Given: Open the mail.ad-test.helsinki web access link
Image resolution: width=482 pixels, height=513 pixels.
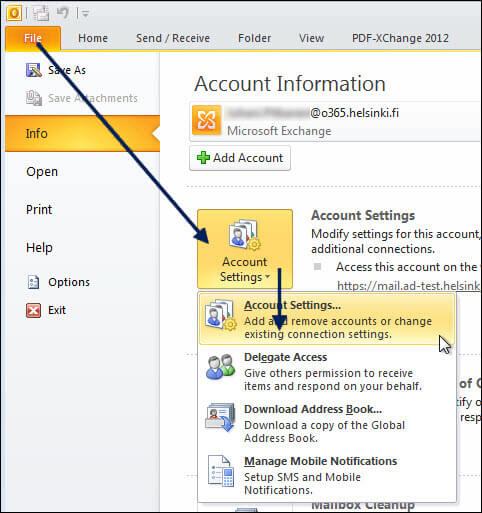Looking at the screenshot, I should coord(409,286).
